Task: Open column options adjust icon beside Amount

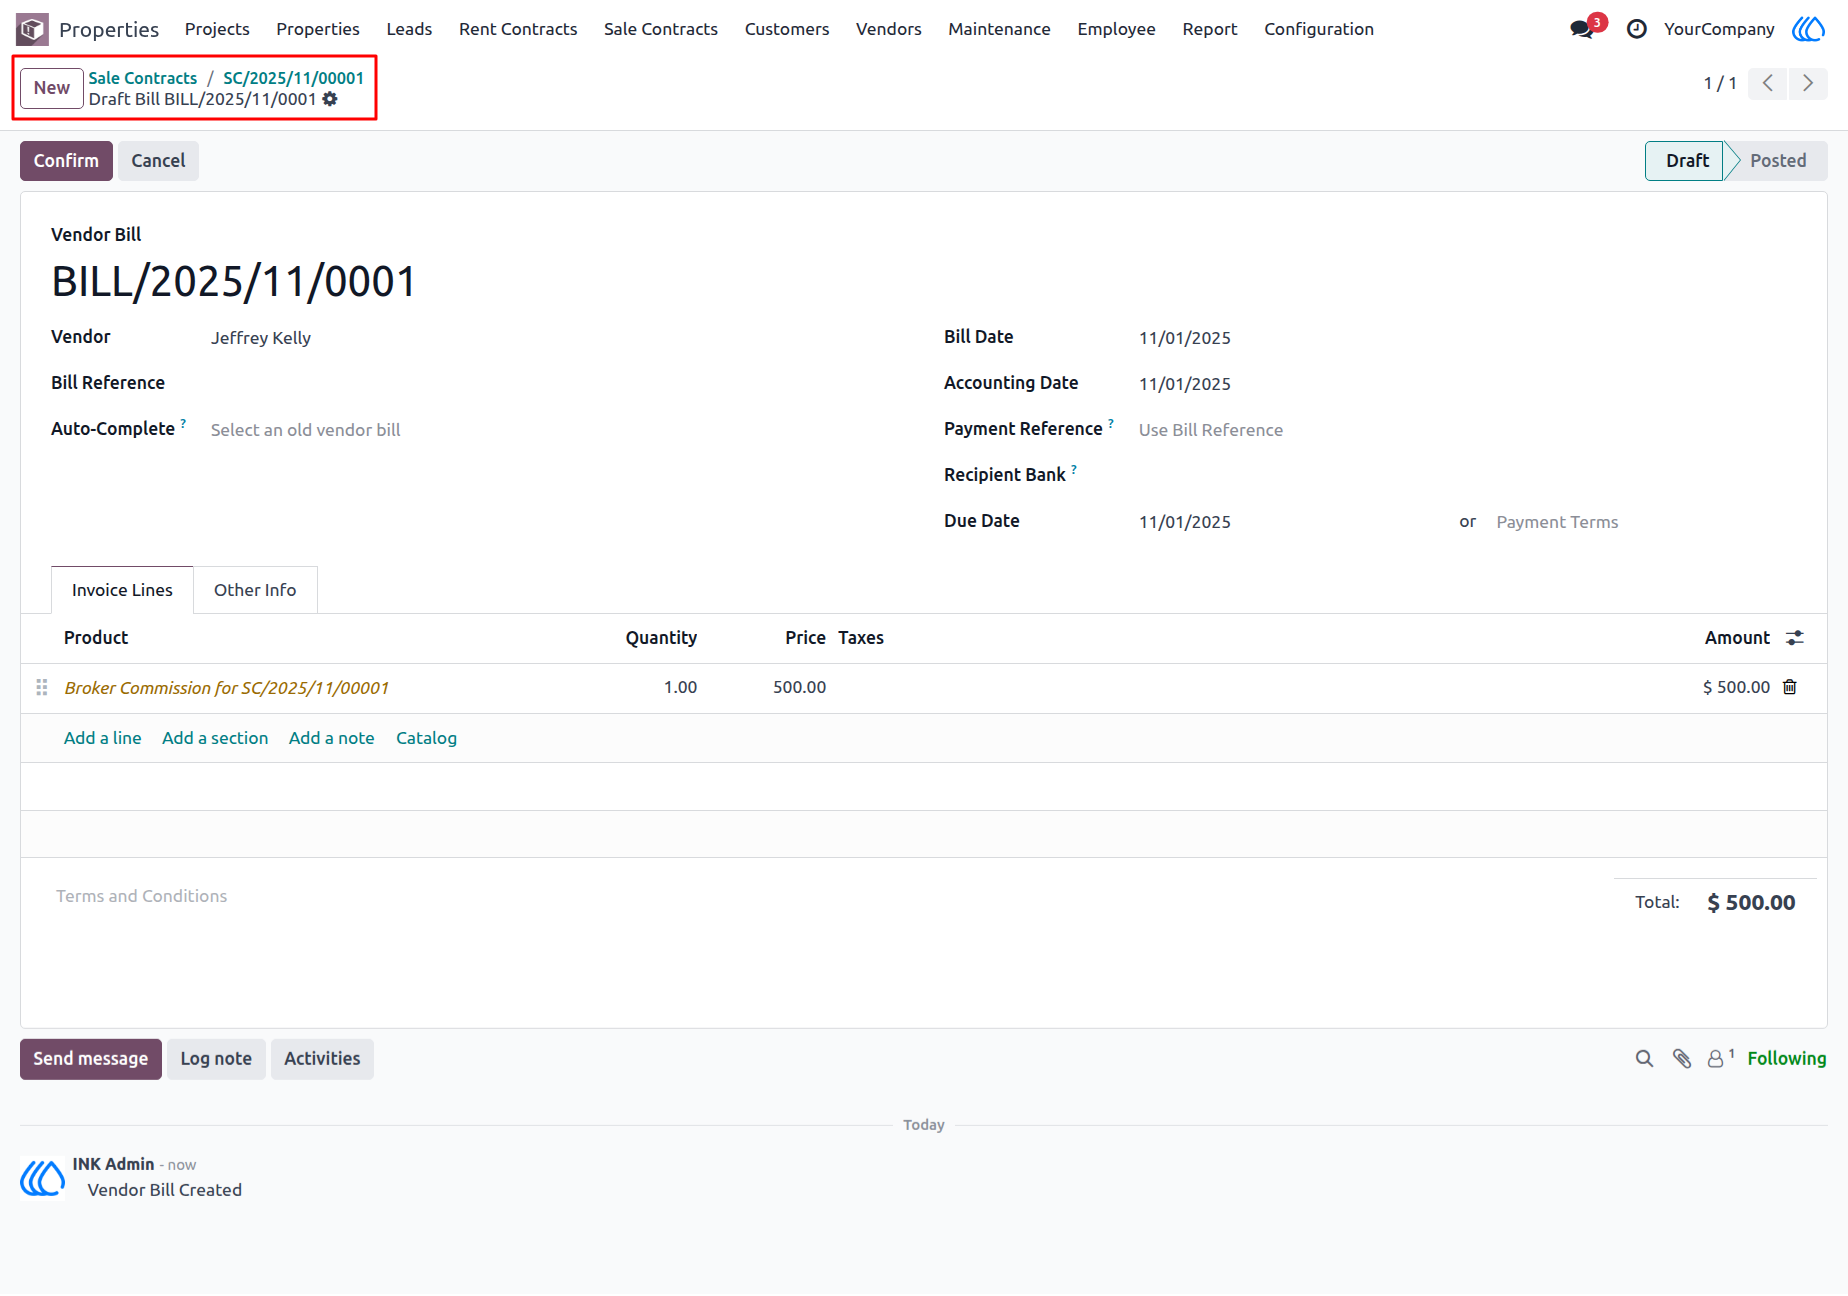Action: coord(1795,638)
